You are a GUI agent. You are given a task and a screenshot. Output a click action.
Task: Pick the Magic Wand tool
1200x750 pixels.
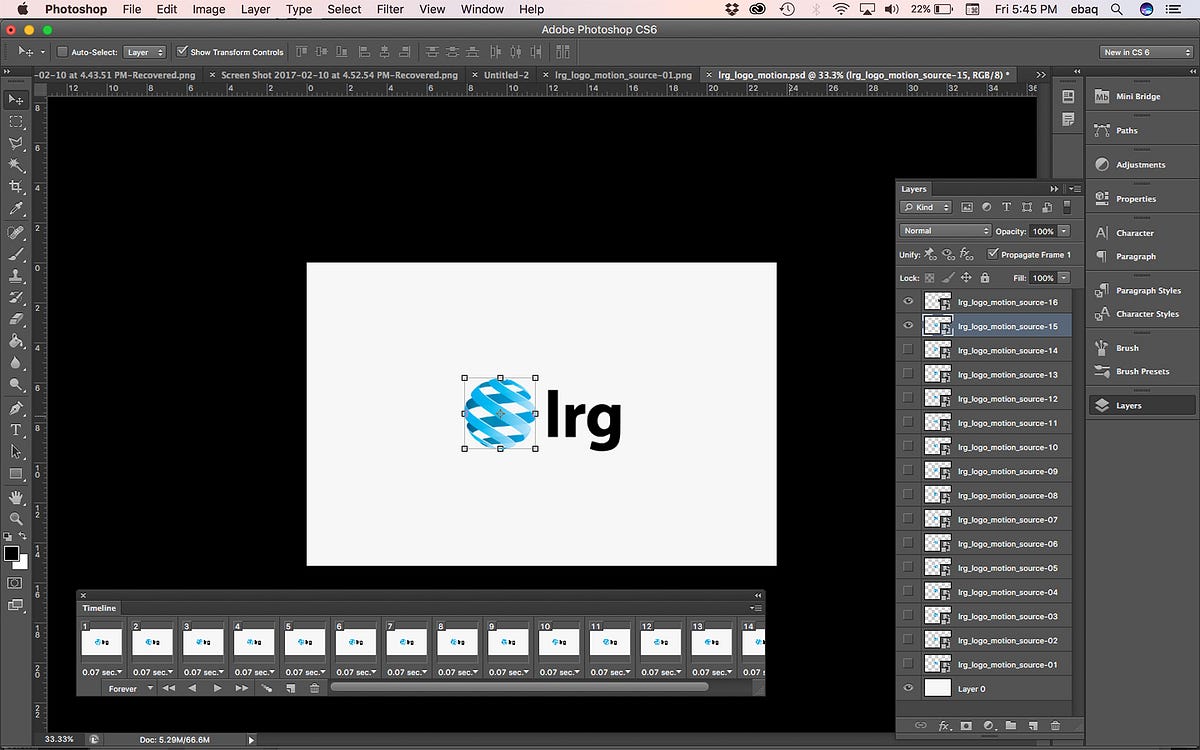(x=16, y=165)
